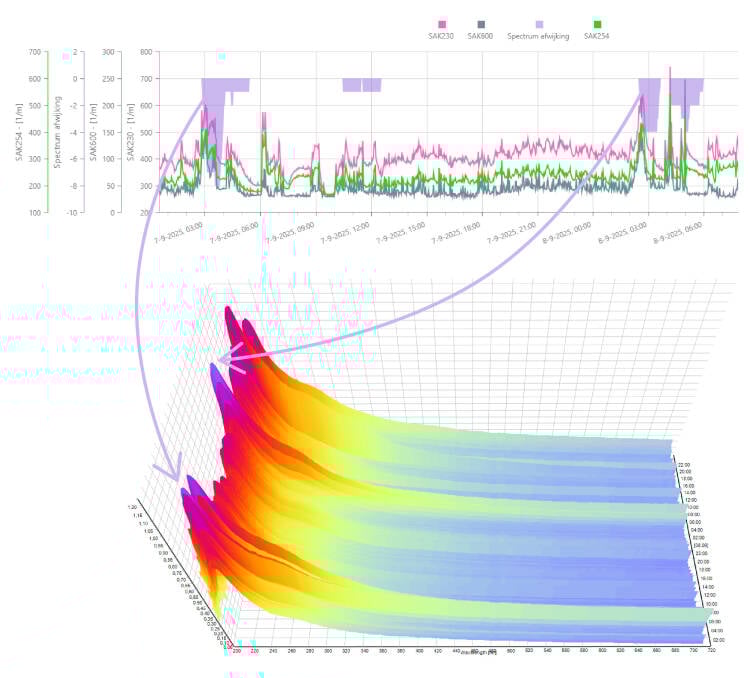
Task: Toggle the SAK254 series via its legend label
Action: [597, 36]
